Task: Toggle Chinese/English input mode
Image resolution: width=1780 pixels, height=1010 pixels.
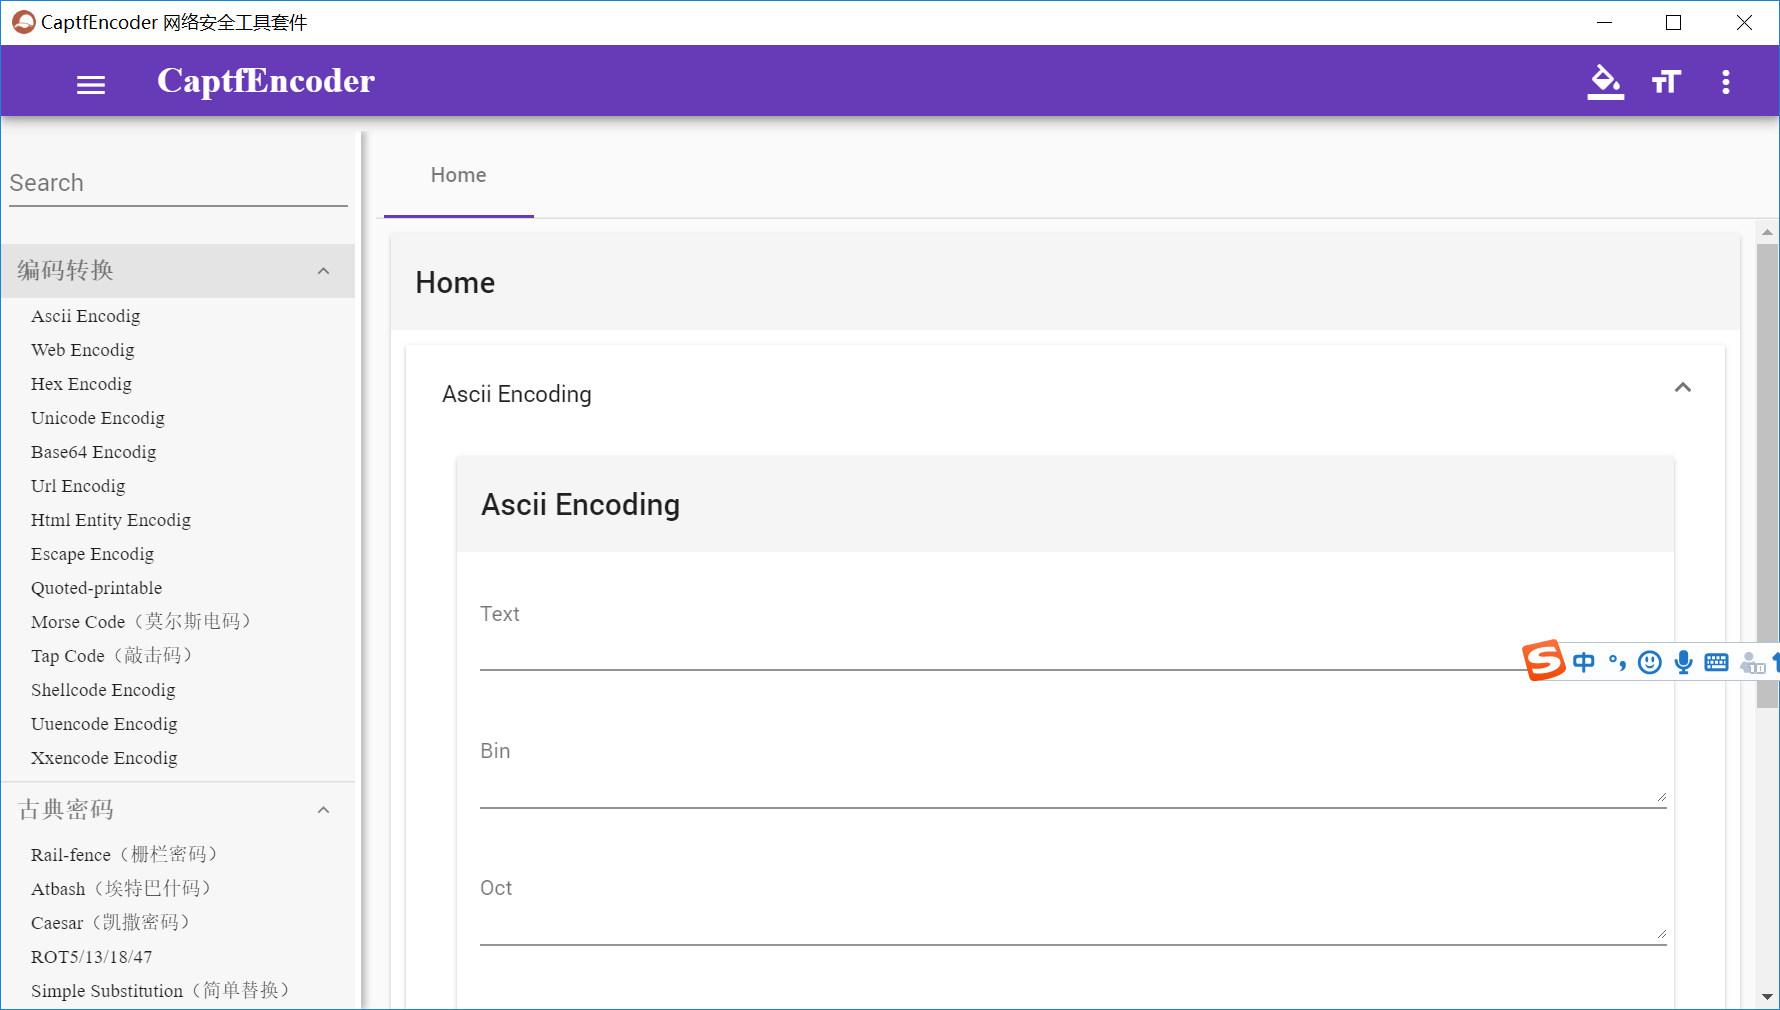Action: point(1584,662)
